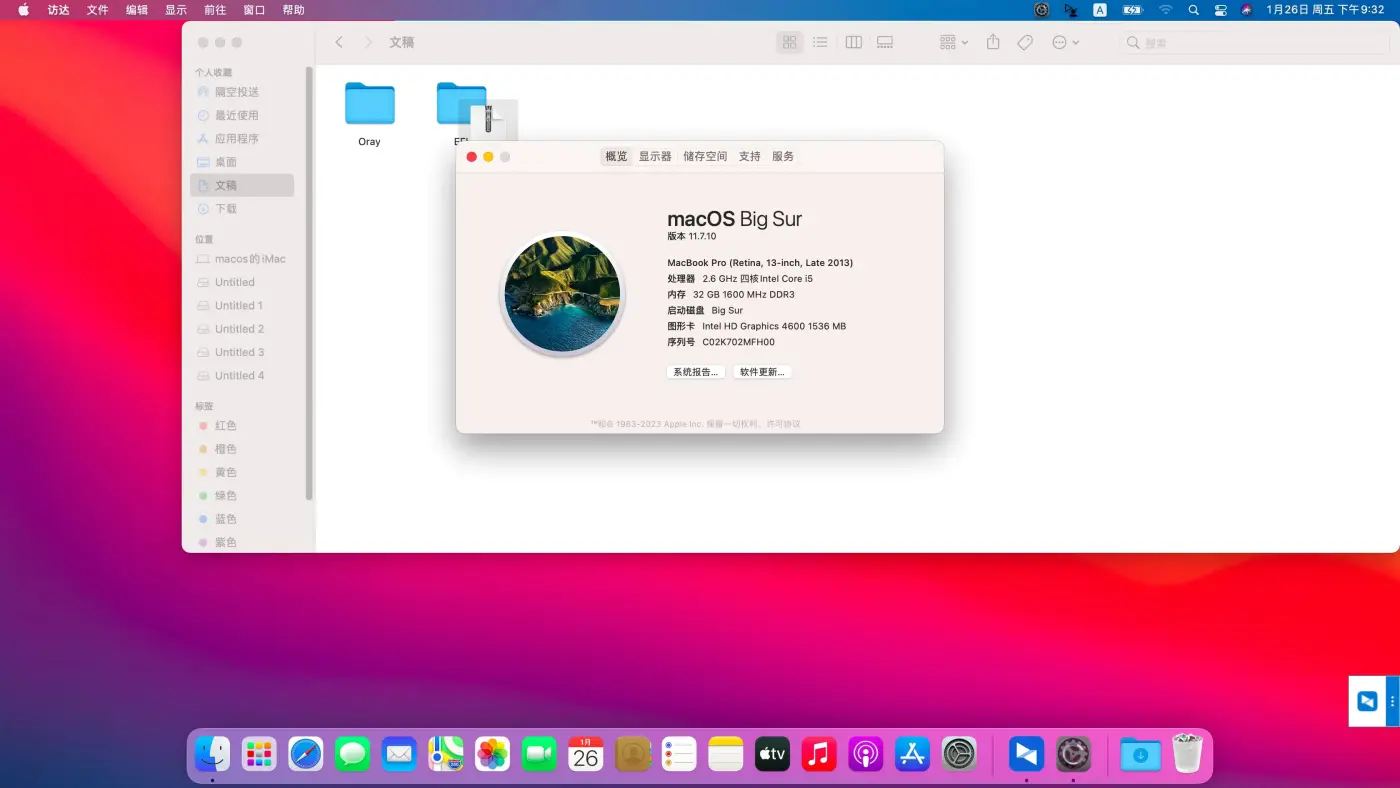
Task: Click the 软件更新 button
Action: [762, 371]
